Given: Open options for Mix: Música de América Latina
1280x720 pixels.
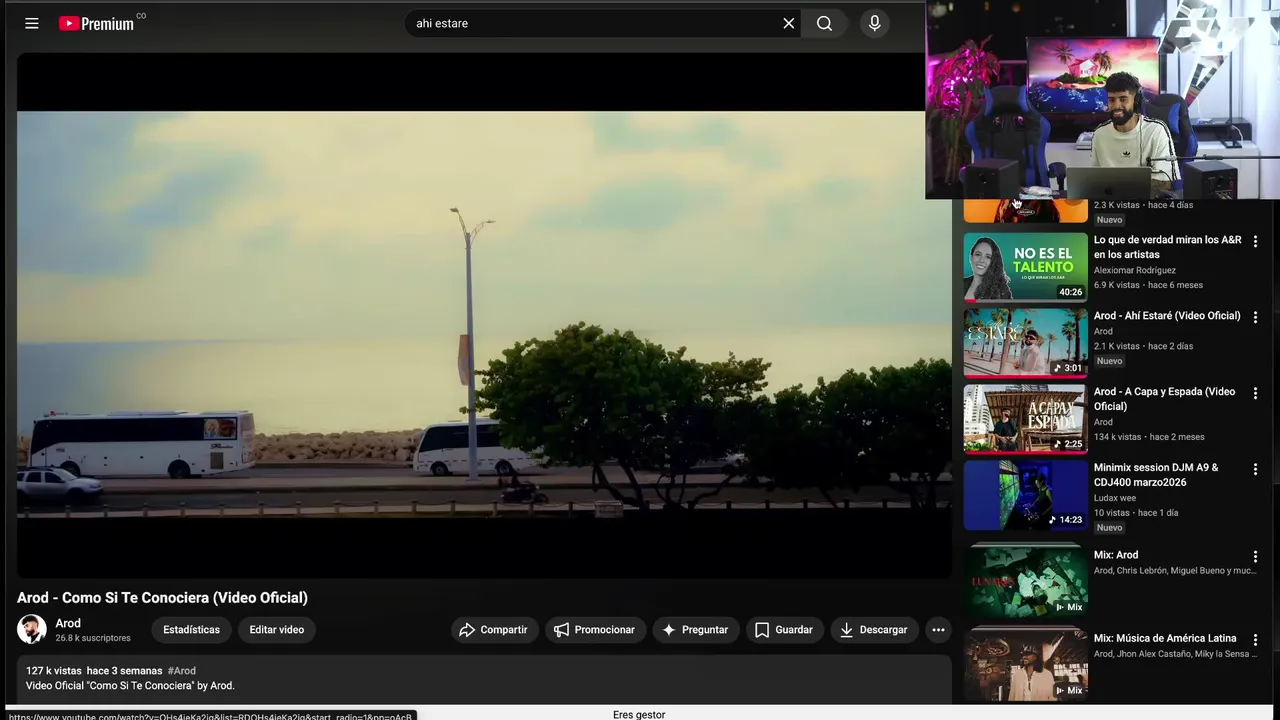Looking at the screenshot, I should pyautogui.click(x=1255, y=640).
